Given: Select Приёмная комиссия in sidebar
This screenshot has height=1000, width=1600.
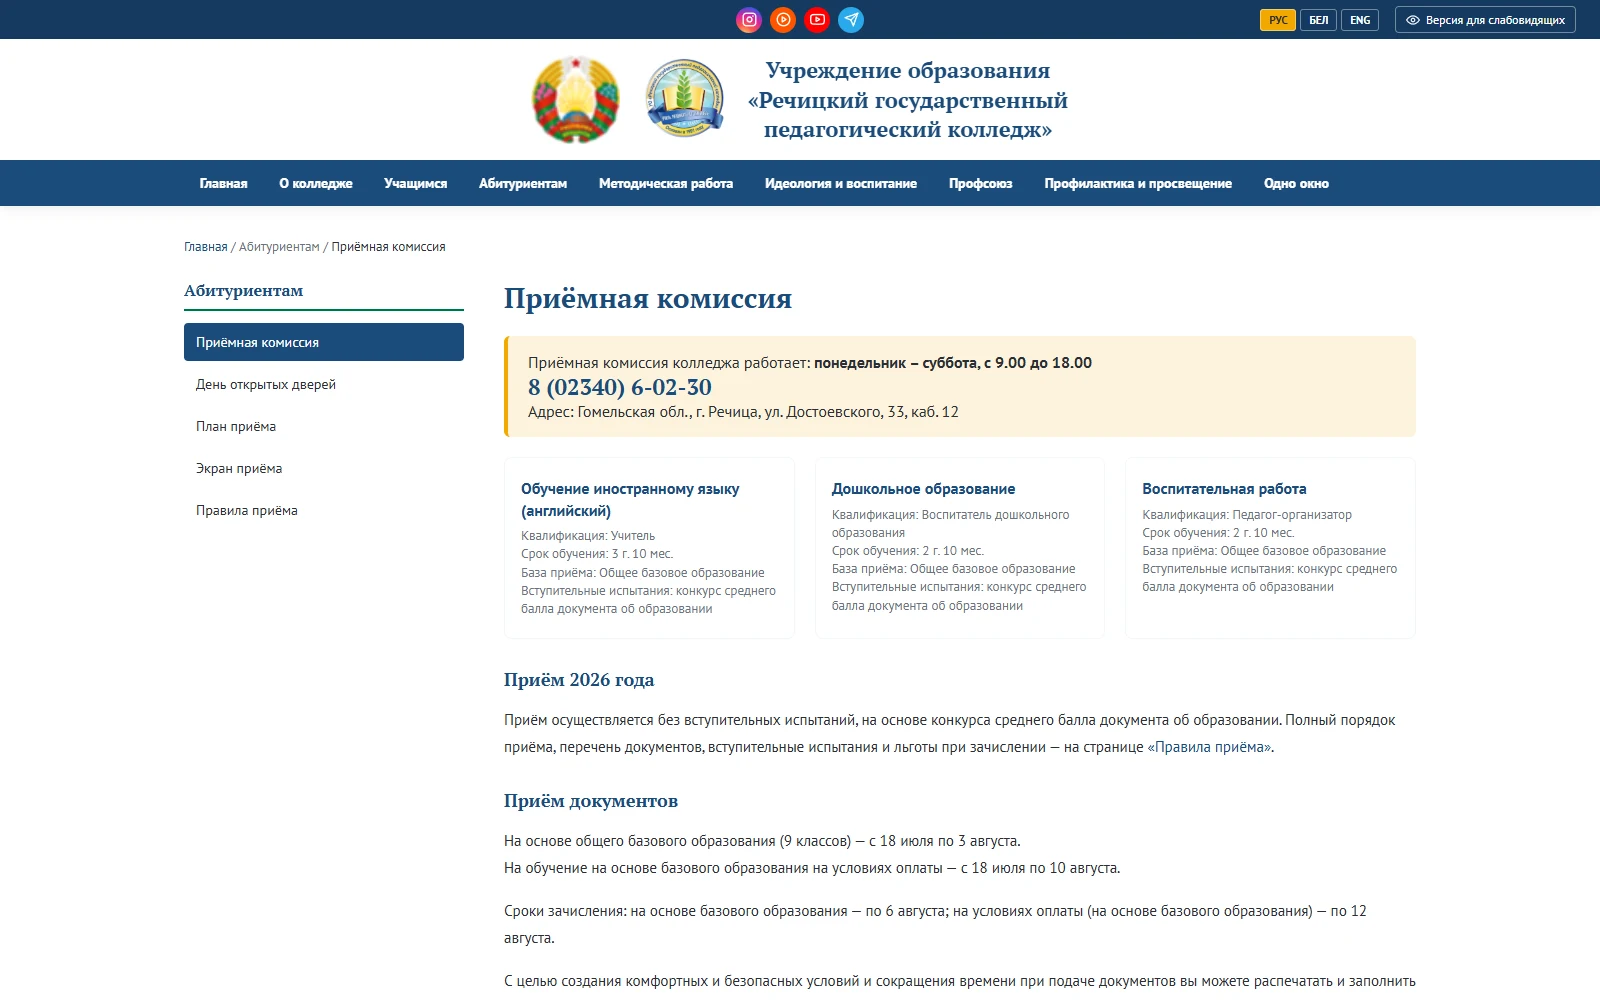Looking at the screenshot, I should pyautogui.click(x=324, y=342).
